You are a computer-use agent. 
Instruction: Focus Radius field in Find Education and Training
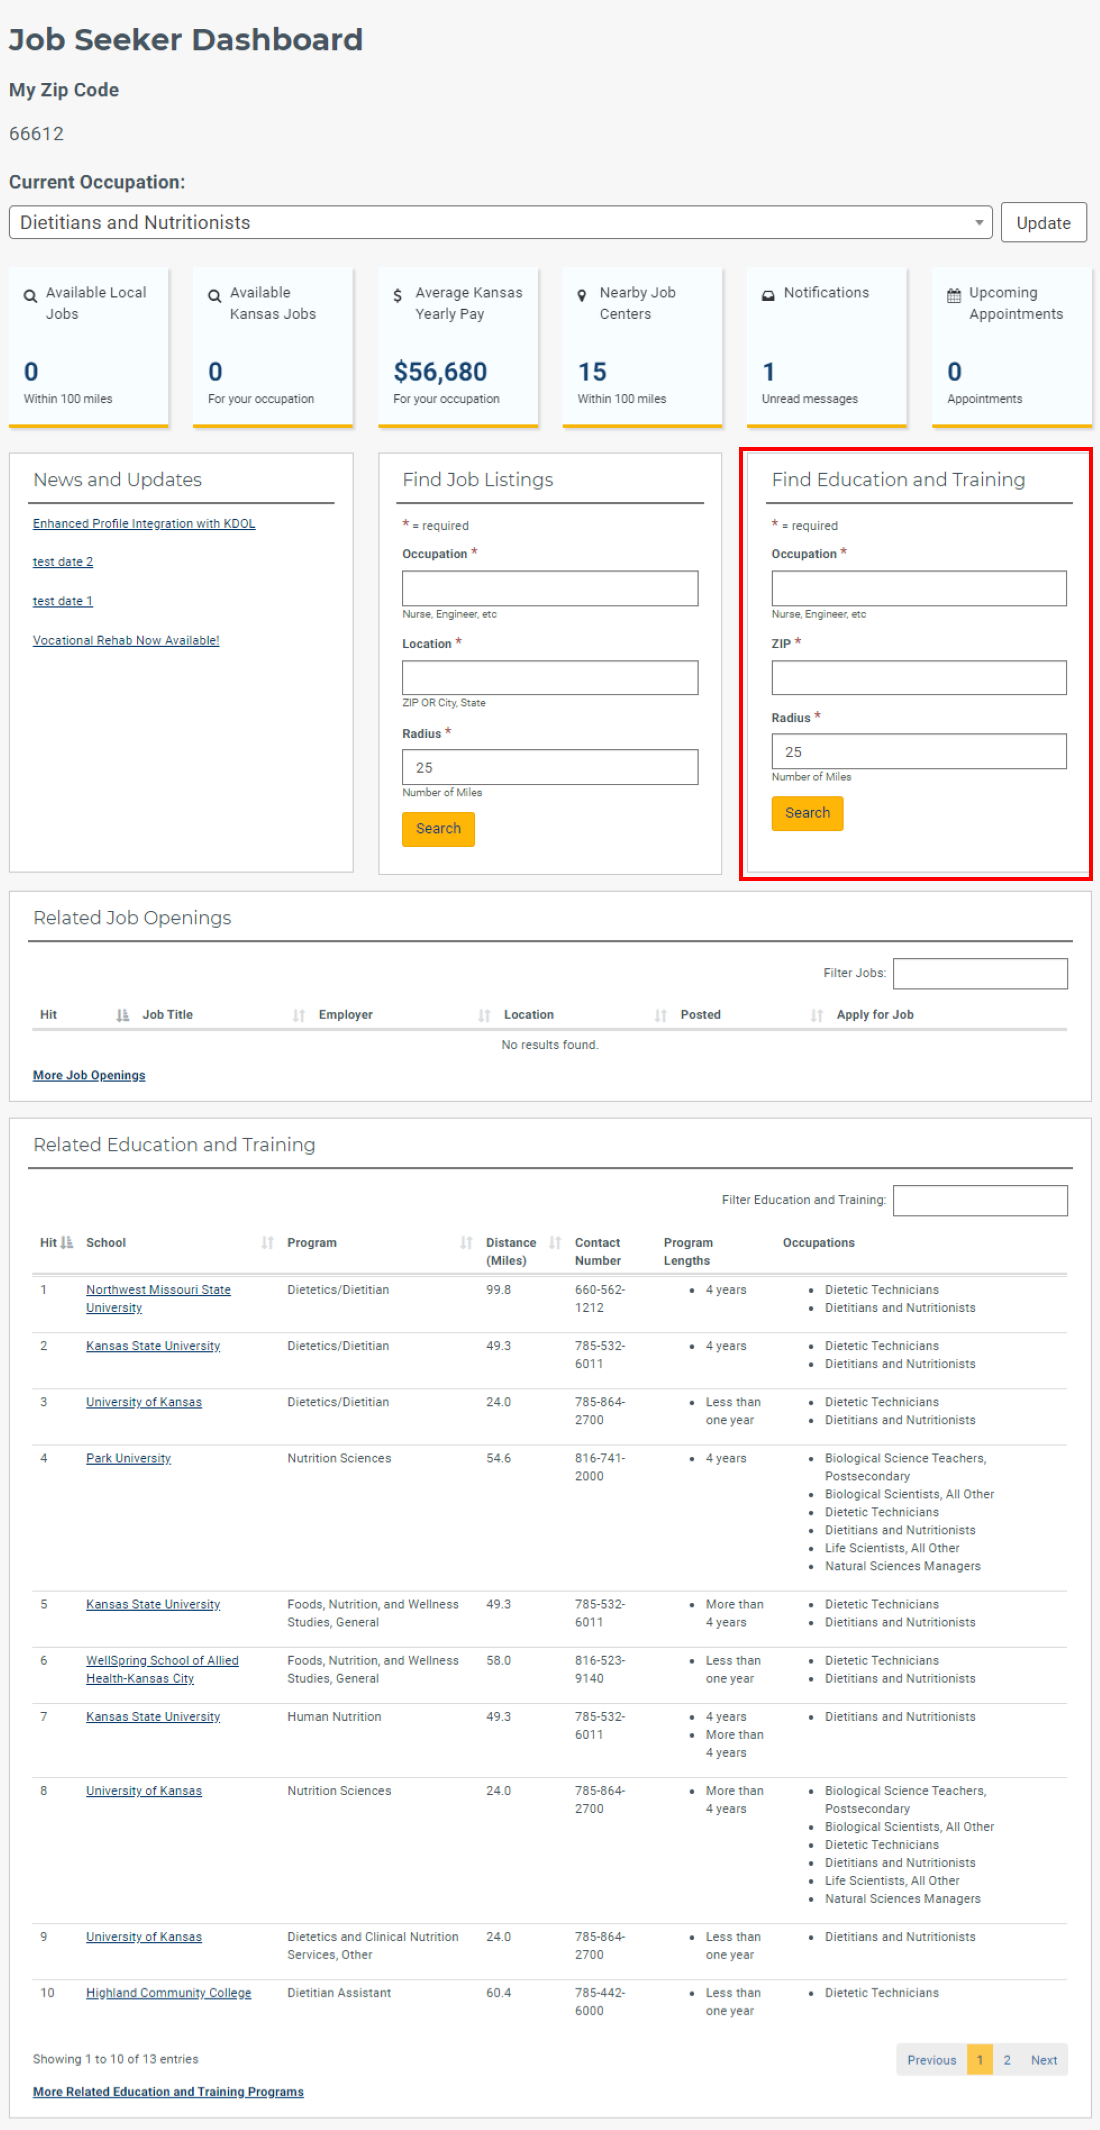pyautogui.click(x=919, y=752)
